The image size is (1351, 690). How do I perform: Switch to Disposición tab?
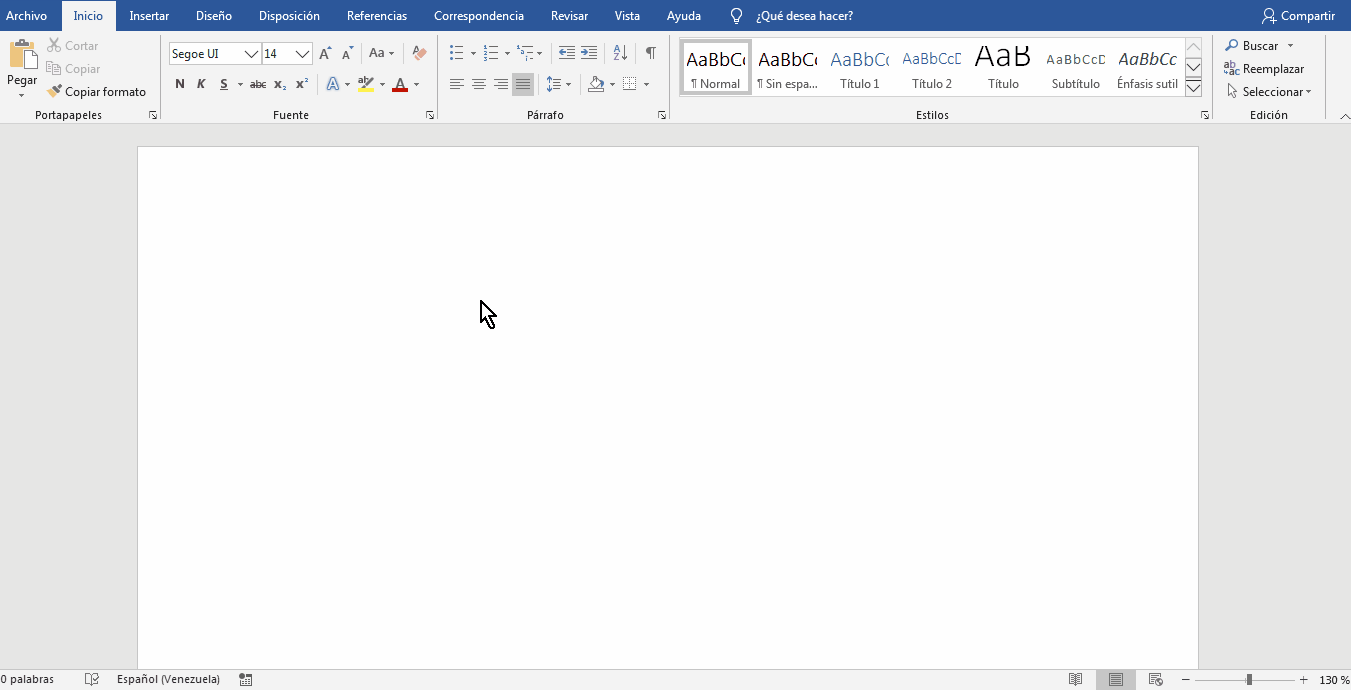click(289, 16)
